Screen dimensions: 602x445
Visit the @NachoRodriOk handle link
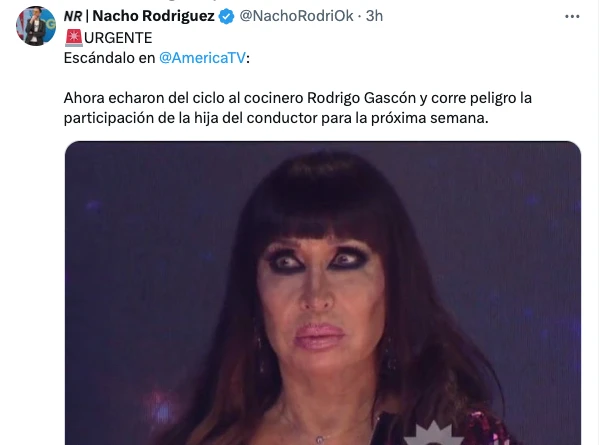point(296,16)
